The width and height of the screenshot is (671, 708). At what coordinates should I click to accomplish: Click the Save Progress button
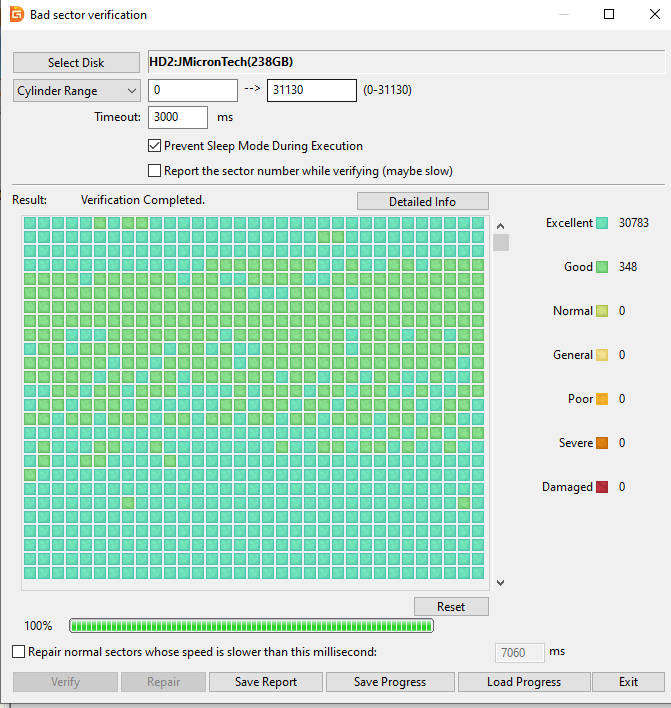390,682
